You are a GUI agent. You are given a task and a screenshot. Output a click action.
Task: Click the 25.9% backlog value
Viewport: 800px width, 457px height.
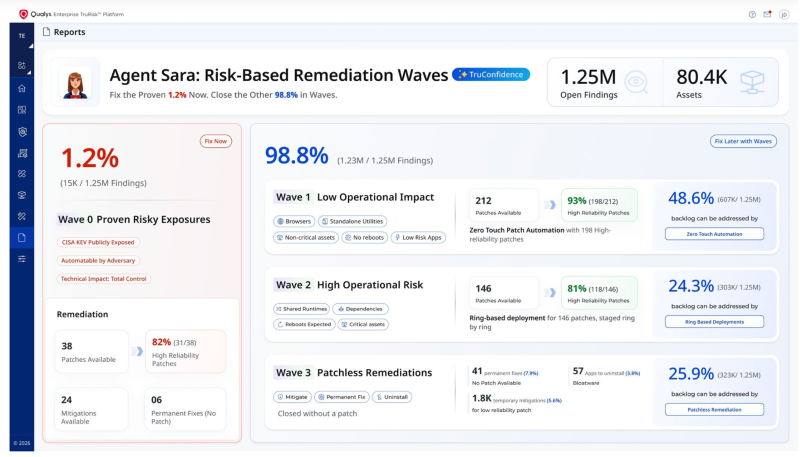point(691,374)
